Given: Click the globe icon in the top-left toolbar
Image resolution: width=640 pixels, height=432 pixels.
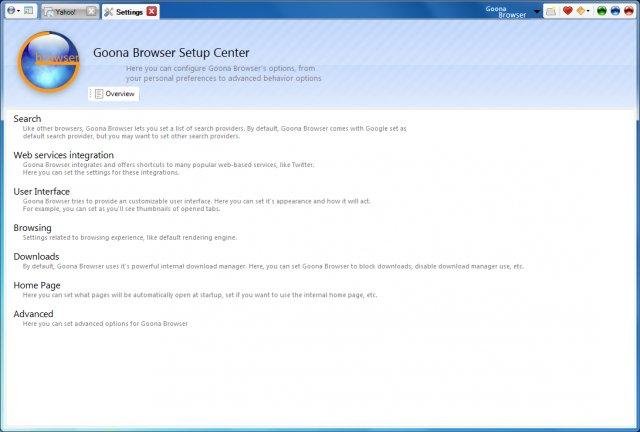Looking at the screenshot, I should [11, 11].
